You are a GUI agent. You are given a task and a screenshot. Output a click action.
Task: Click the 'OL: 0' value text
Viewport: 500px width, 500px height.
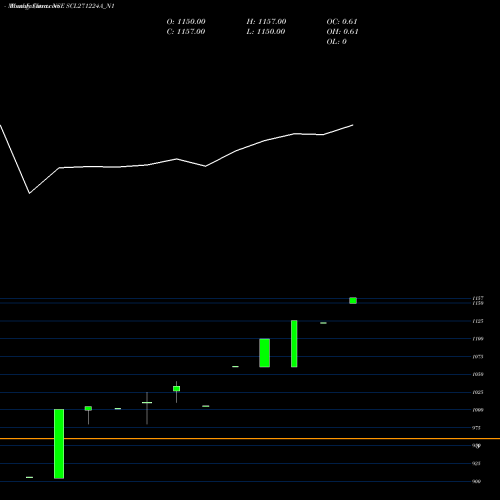point(337,42)
